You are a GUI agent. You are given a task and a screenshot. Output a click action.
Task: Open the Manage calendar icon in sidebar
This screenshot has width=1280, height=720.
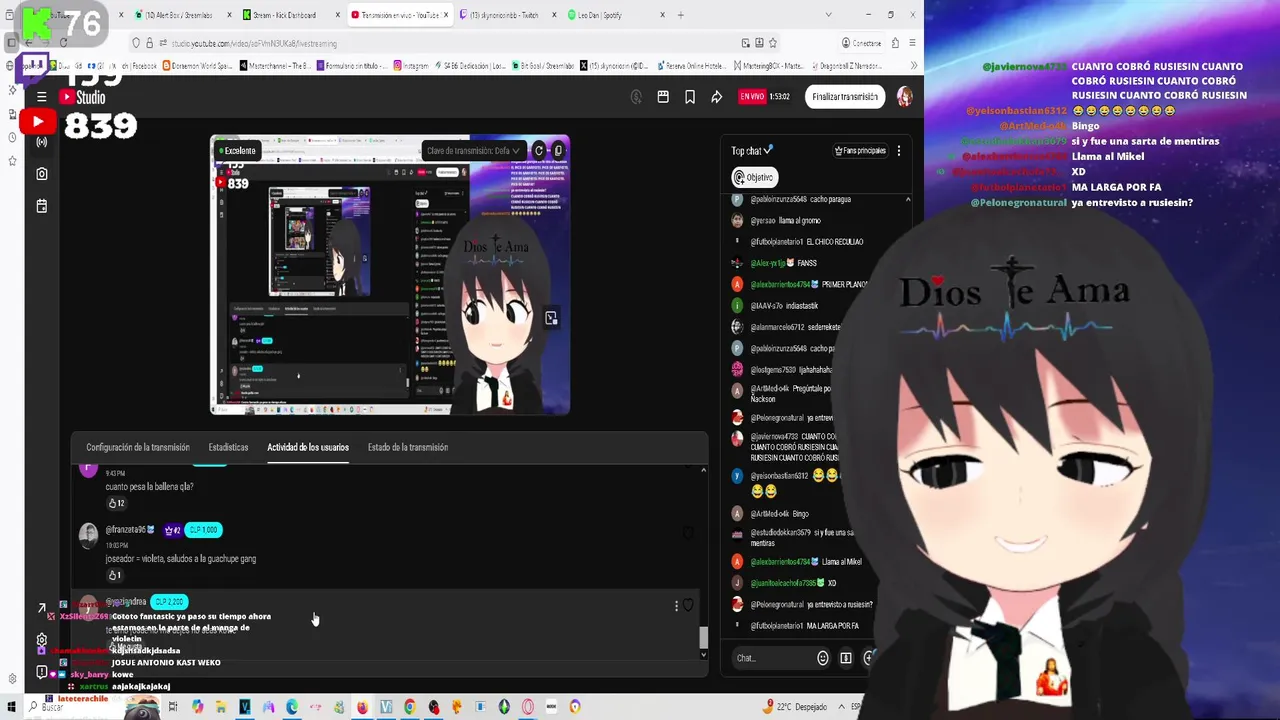(x=41, y=206)
